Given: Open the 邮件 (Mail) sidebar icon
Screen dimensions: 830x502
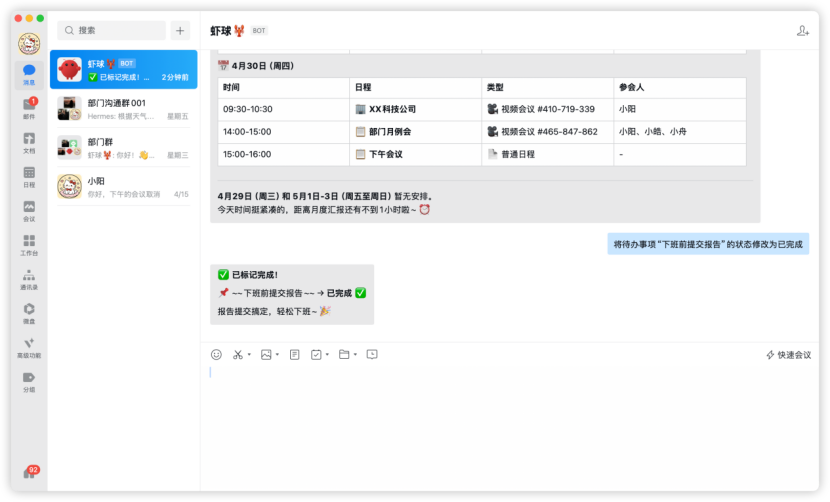Looking at the screenshot, I should point(29,109).
